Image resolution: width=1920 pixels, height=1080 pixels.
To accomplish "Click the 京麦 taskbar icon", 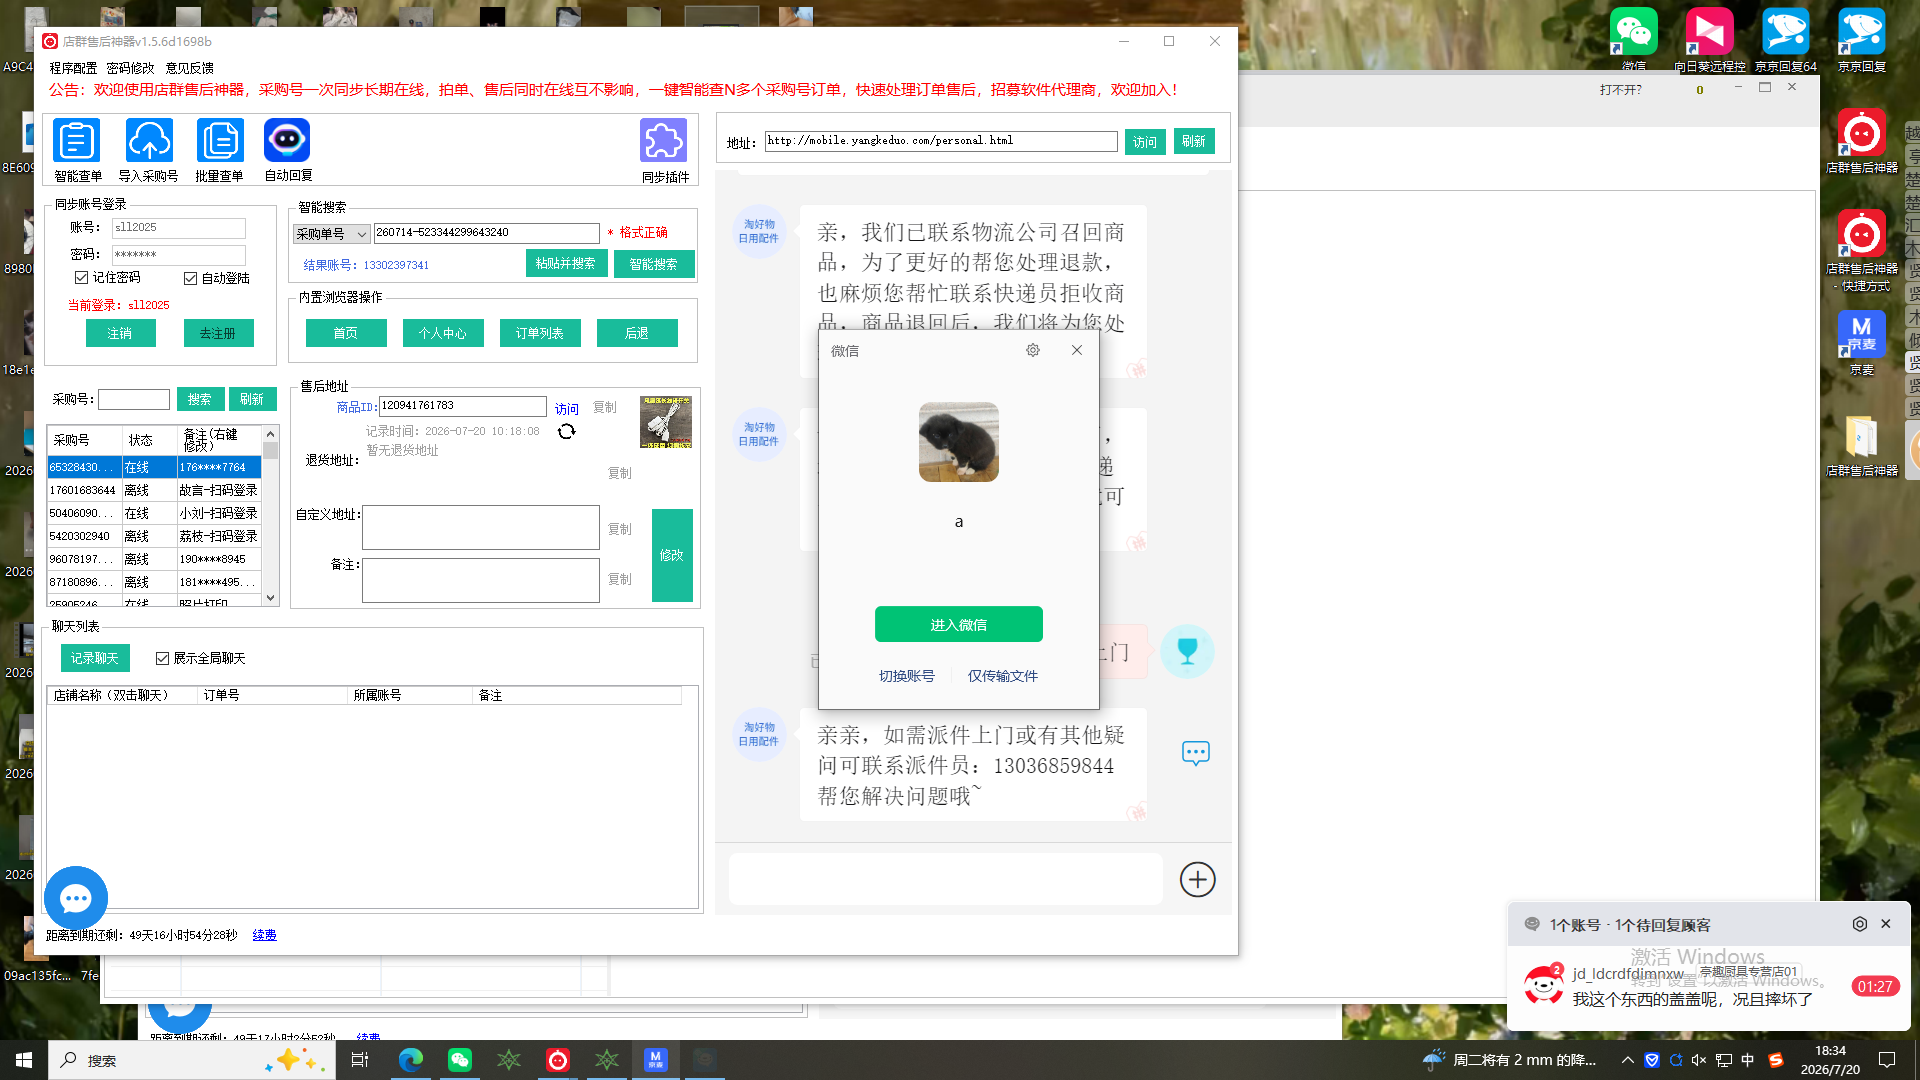I will pyautogui.click(x=656, y=1060).
